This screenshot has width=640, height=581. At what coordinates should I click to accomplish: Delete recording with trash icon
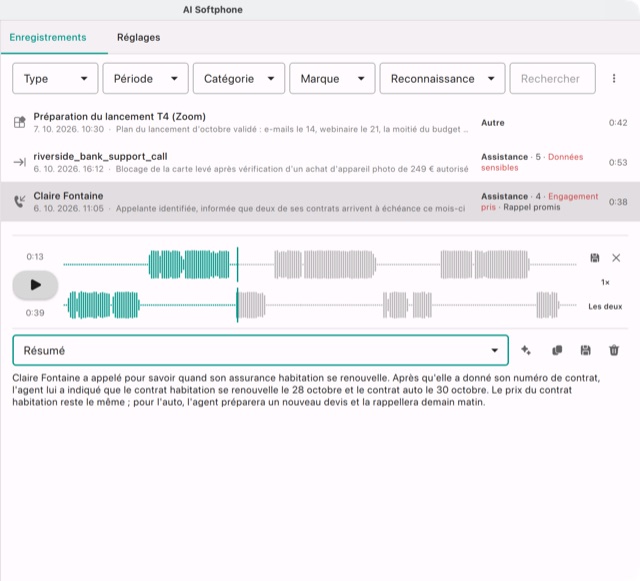click(614, 350)
